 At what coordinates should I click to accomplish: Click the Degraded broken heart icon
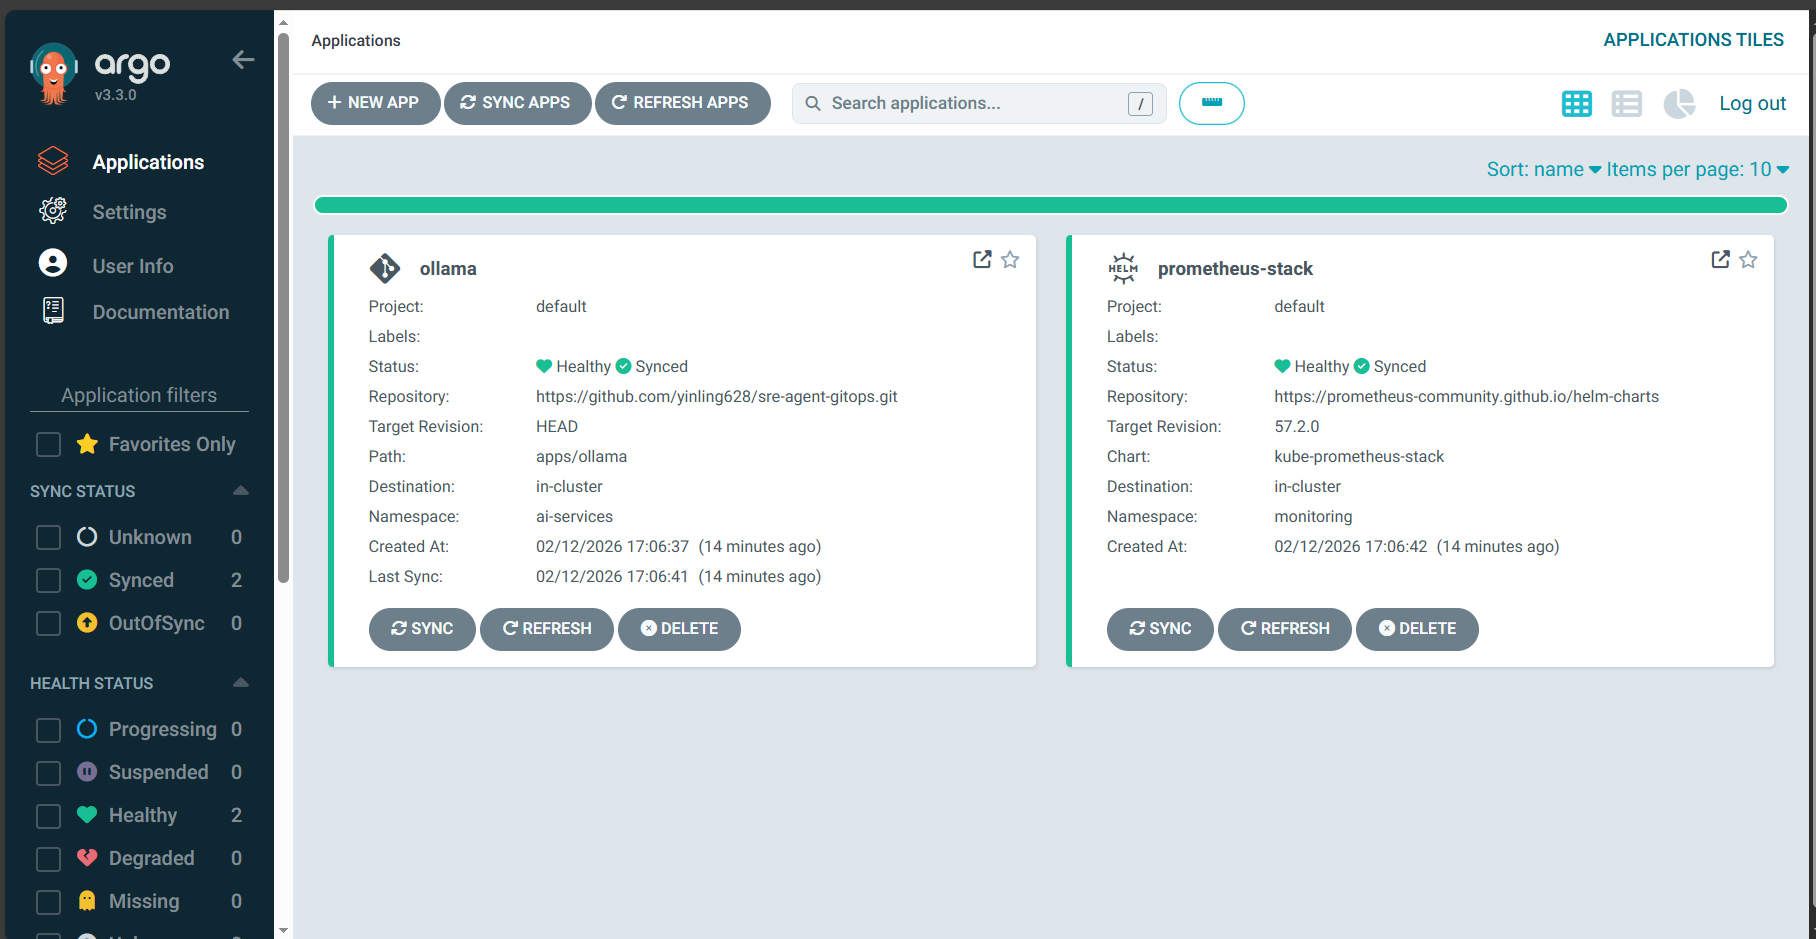coord(87,858)
